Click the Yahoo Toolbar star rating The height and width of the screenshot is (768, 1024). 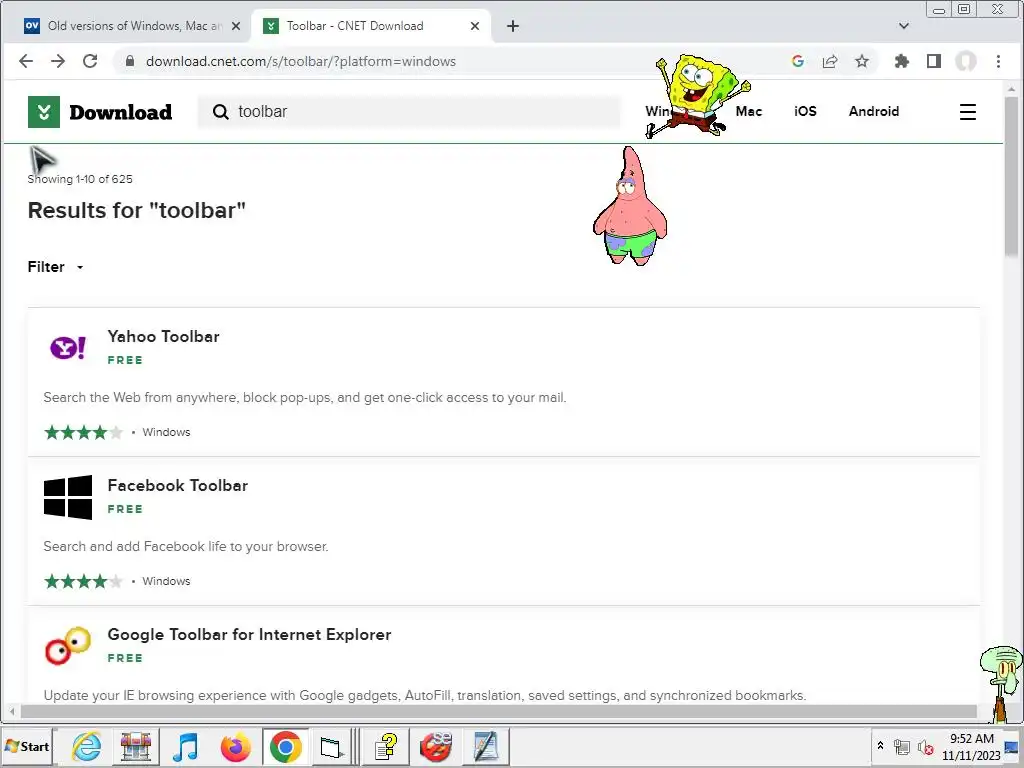click(83, 432)
